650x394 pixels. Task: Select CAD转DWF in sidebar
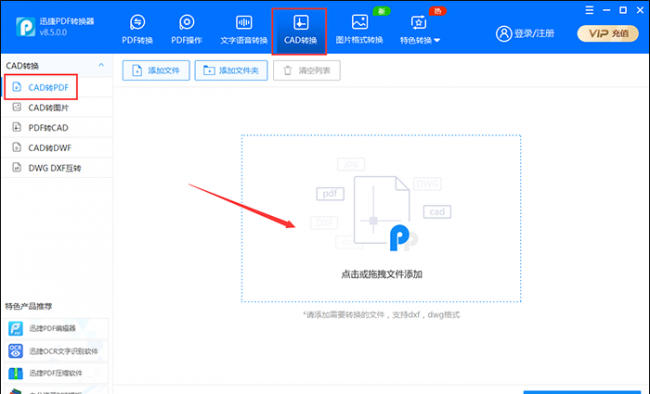click(57, 148)
